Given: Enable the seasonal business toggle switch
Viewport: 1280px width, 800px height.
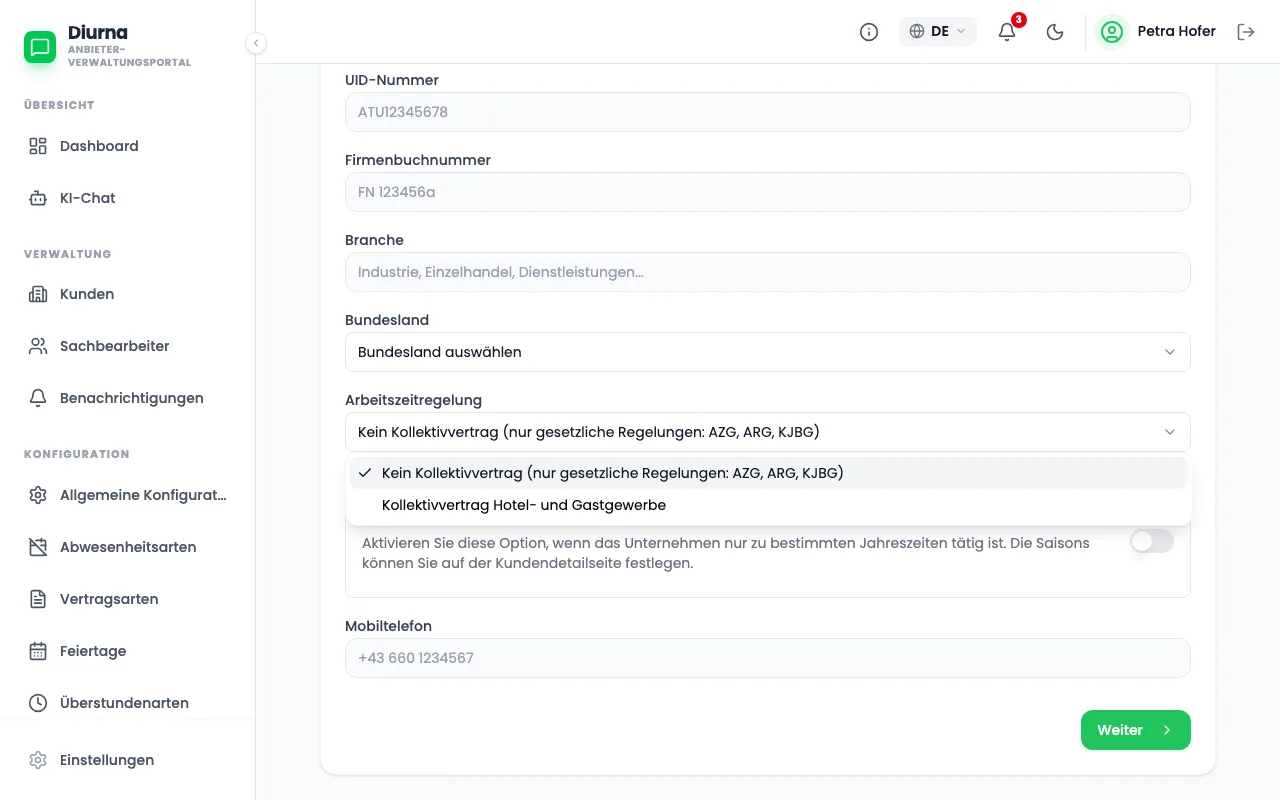Looking at the screenshot, I should 1152,542.
